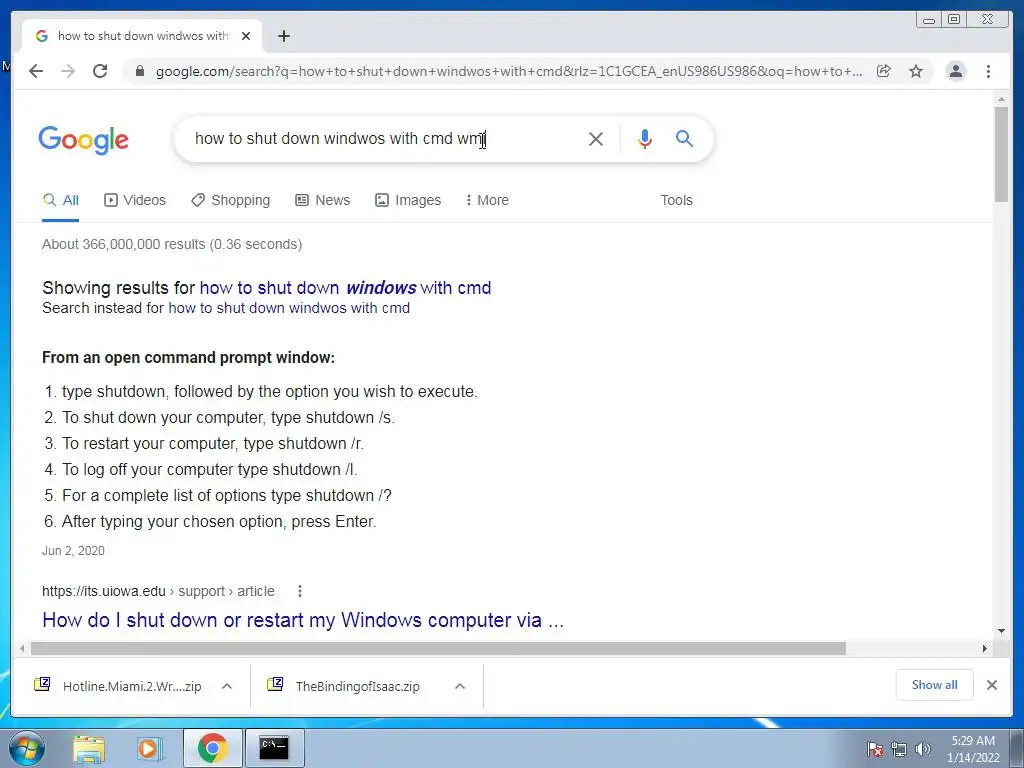1024x768 pixels.
Task: Go back to the previous page
Action: [36, 71]
